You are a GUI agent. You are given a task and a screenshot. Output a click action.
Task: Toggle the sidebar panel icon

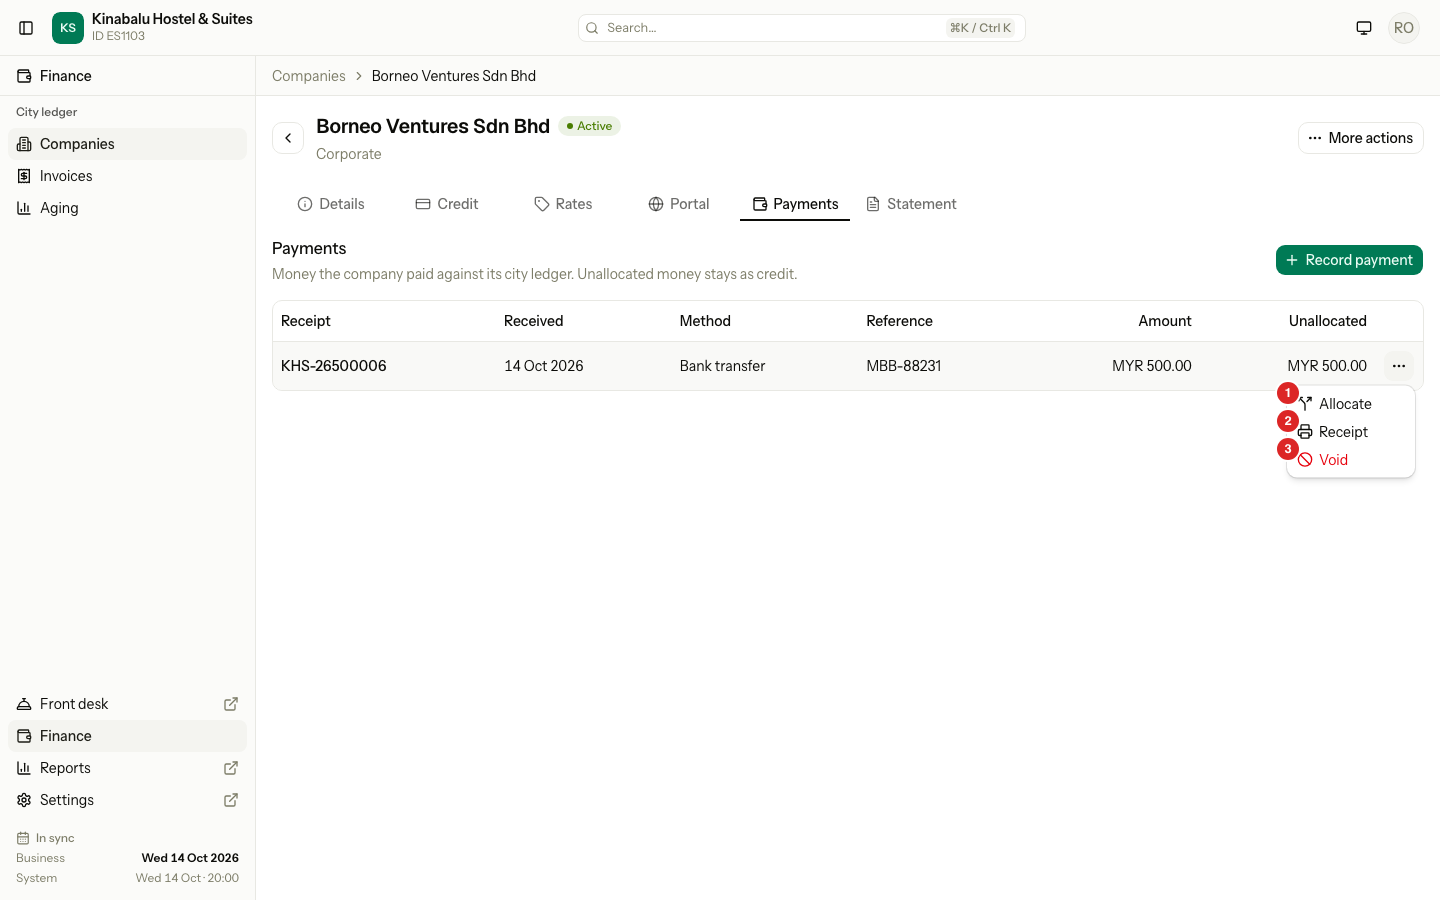pos(27,28)
